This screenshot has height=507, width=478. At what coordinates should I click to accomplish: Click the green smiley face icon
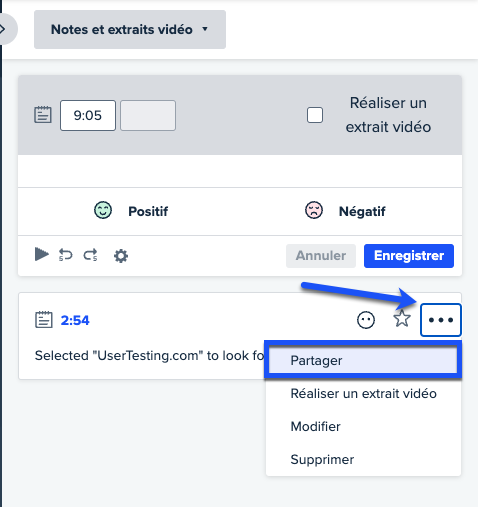pyautogui.click(x=103, y=210)
